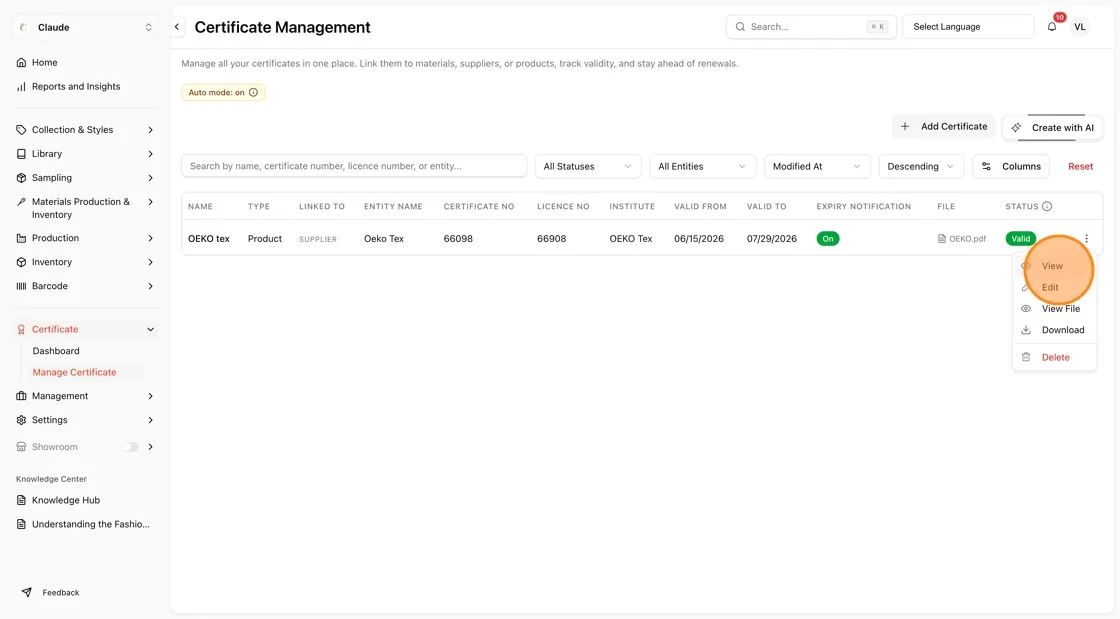Click the Settings gear icon

(x=21, y=420)
